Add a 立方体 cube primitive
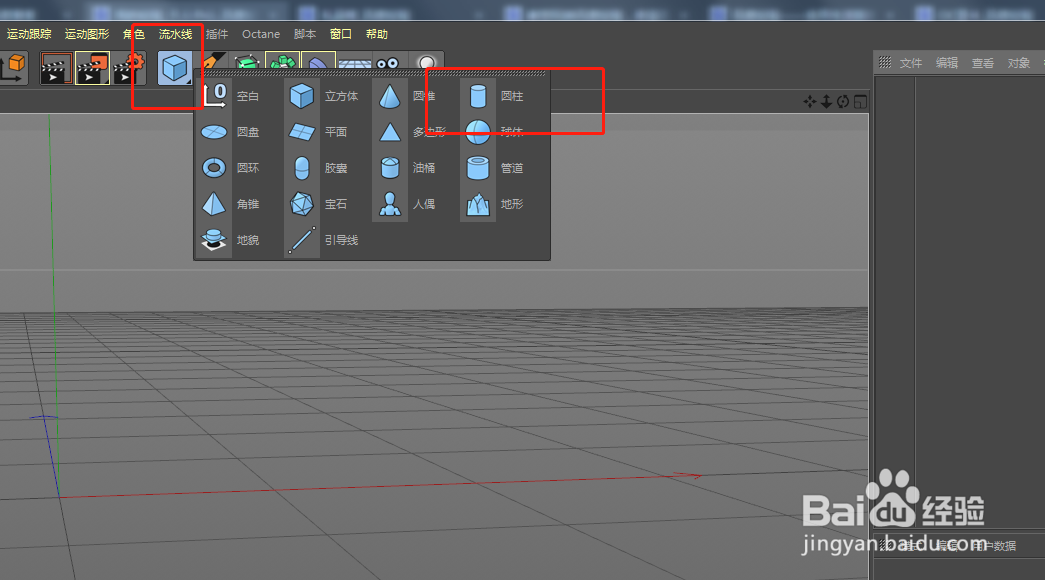Screen dimensions: 1045x580 (x=324, y=96)
